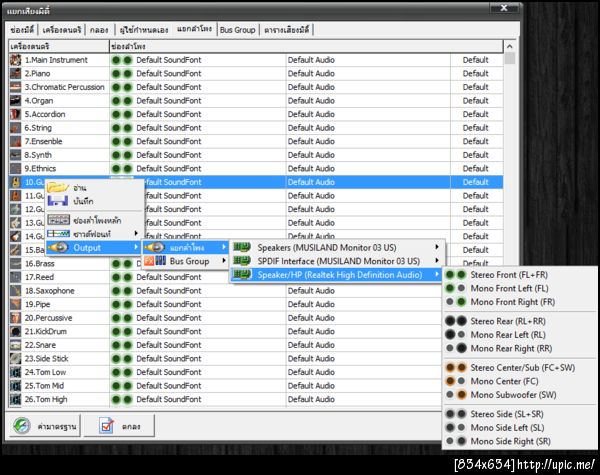Select Mono Front Left (FL) output
Screen dimensions: 600x475
tap(518, 288)
